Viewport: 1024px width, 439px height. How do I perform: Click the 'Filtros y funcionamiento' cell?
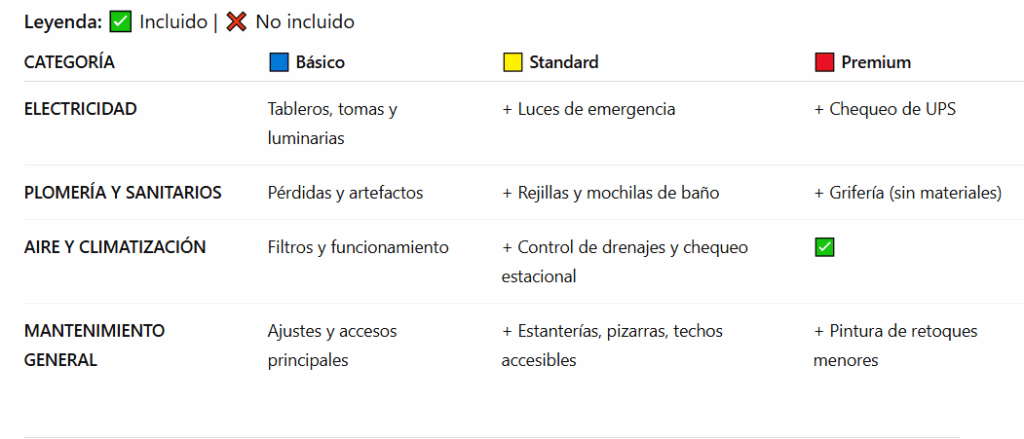[x=358, y=247]
